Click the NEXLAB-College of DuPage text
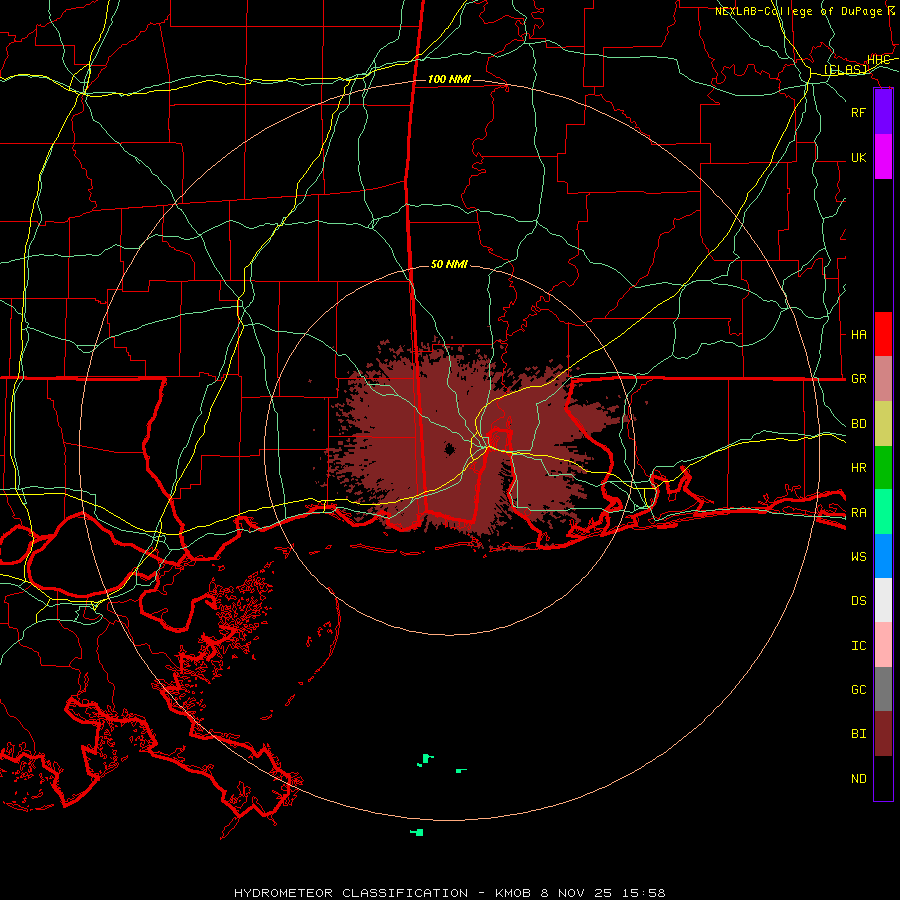900x900 pixels. tap(798, 11)
